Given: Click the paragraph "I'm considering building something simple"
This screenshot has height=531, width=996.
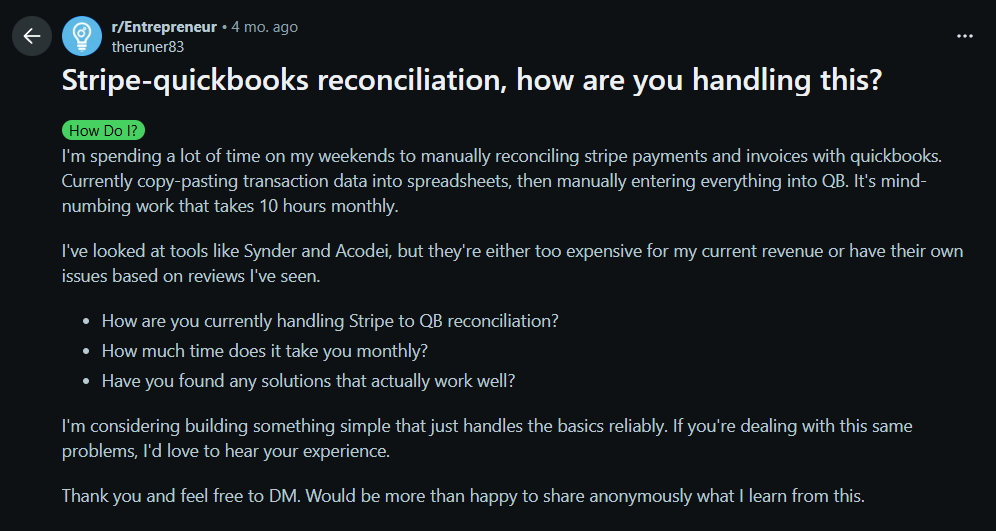Looking at the screenshot, I should point(487,438).
